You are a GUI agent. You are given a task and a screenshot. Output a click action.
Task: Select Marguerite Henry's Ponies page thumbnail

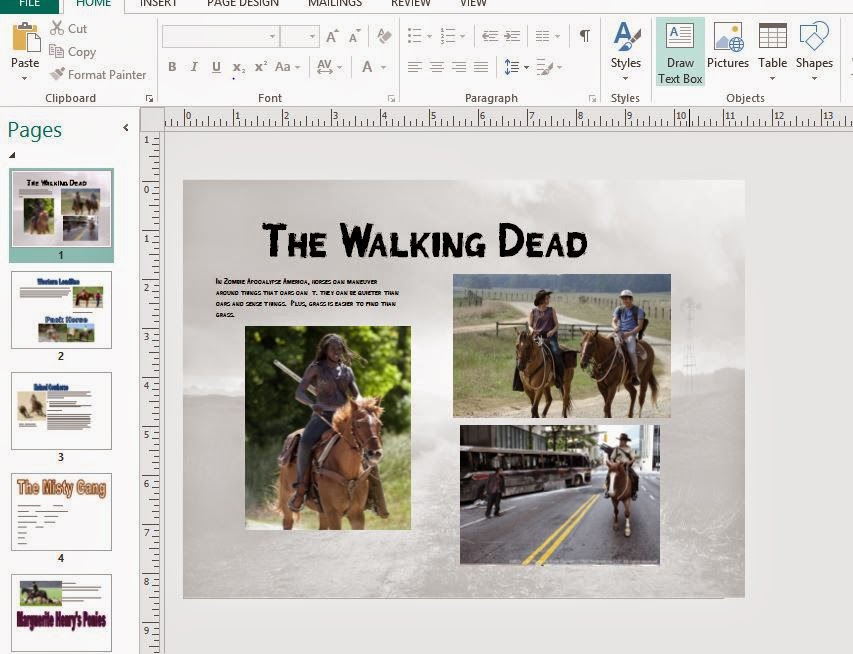coord(61,613)
